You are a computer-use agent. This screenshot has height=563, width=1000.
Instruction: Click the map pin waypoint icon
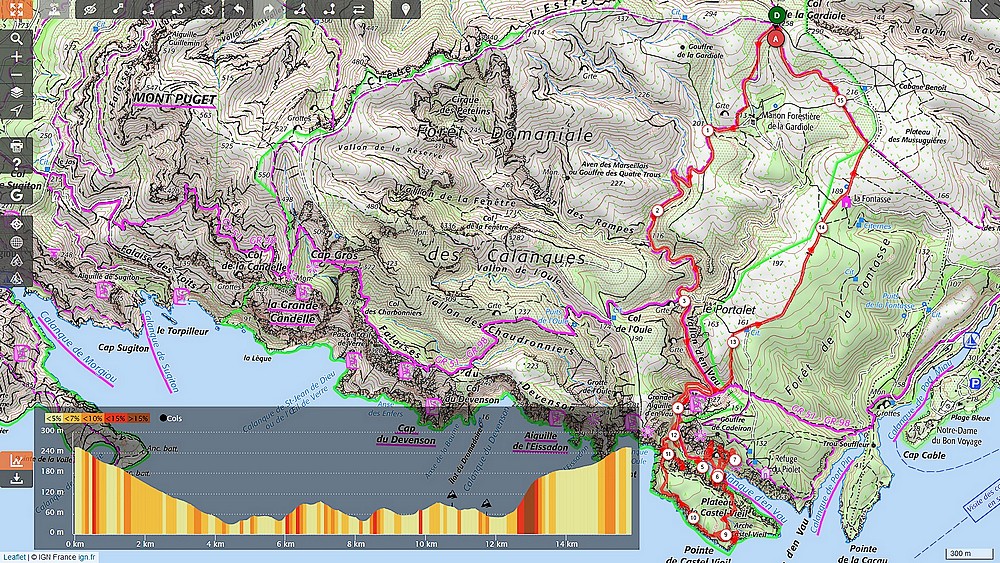(x=405, y=10)
